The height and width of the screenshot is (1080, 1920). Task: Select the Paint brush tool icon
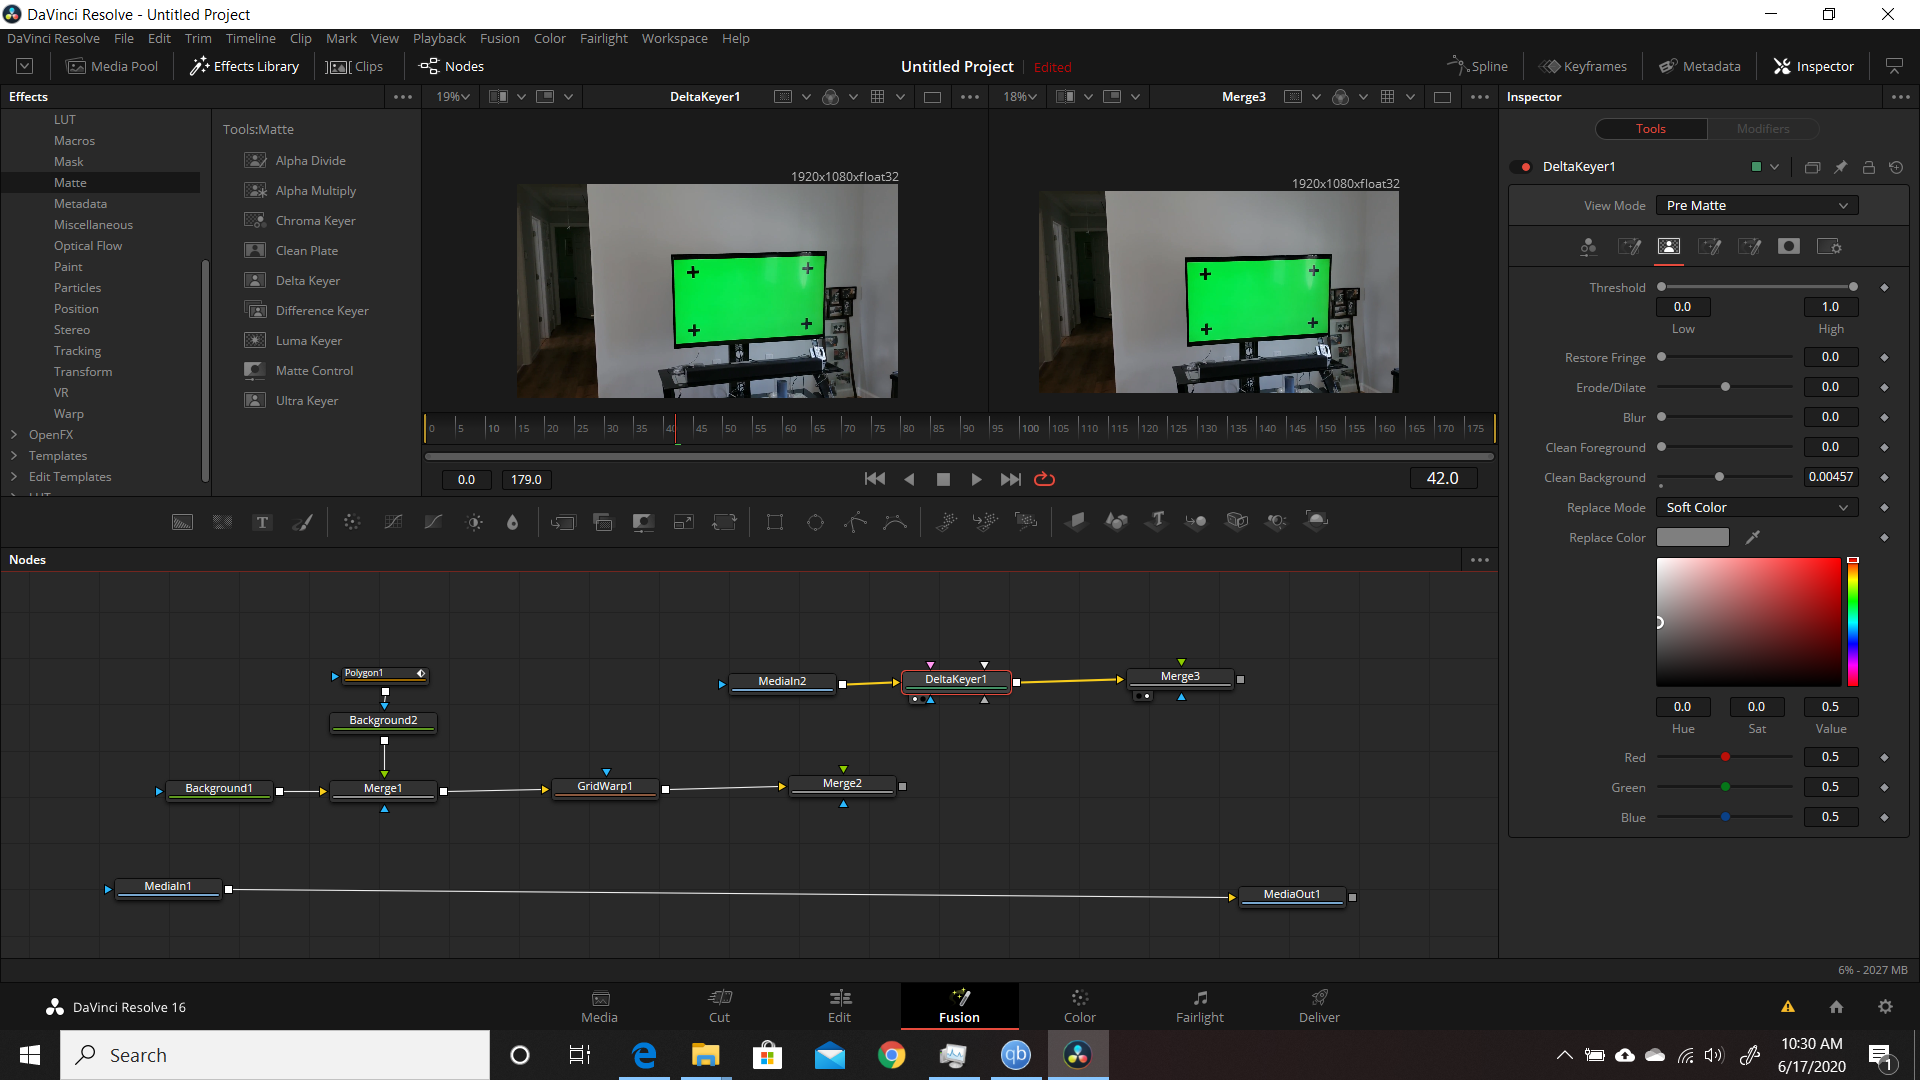302,522
